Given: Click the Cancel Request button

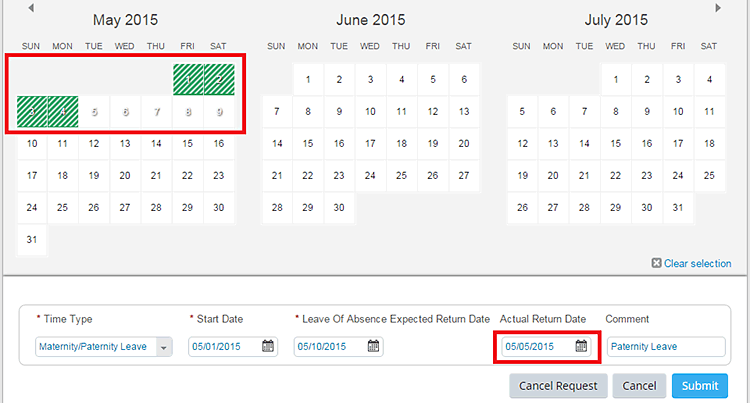Looking at the screenshot, I should click(559, 385).
